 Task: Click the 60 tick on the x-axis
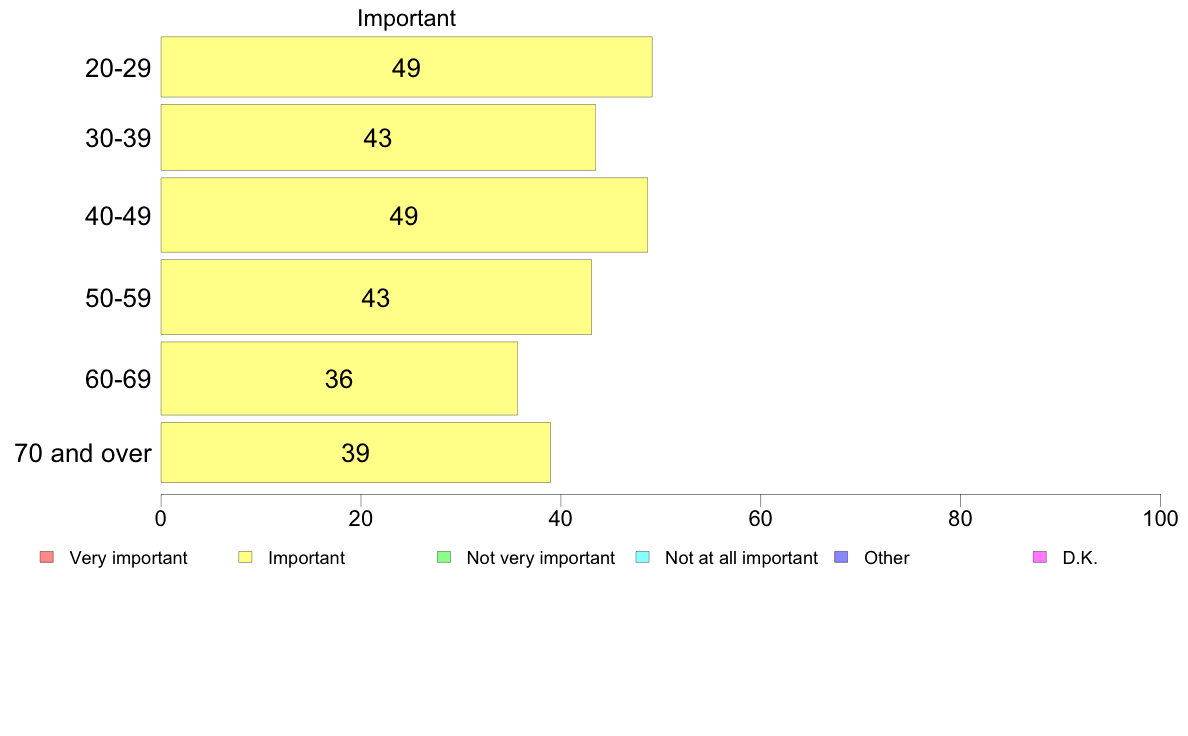tap(760, 518)
